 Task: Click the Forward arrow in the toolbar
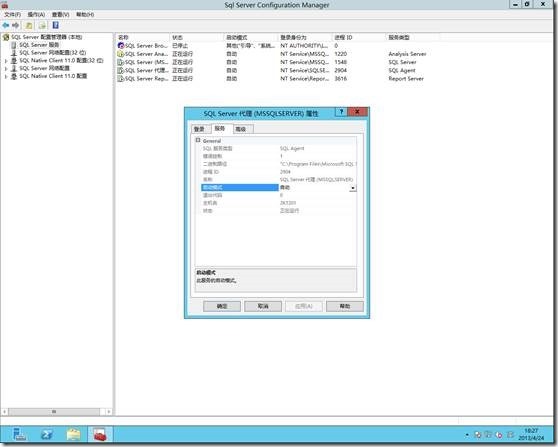coord(16,25)
